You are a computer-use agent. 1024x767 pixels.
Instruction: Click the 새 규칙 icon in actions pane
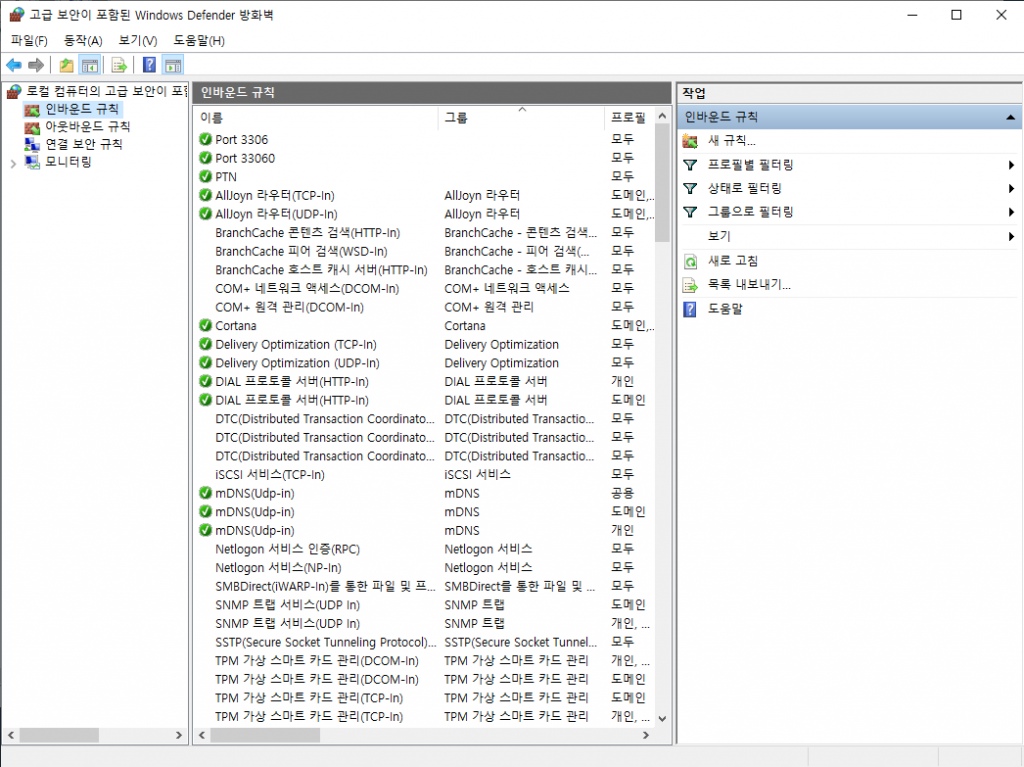pyautogui.click(x=690, y=140)
